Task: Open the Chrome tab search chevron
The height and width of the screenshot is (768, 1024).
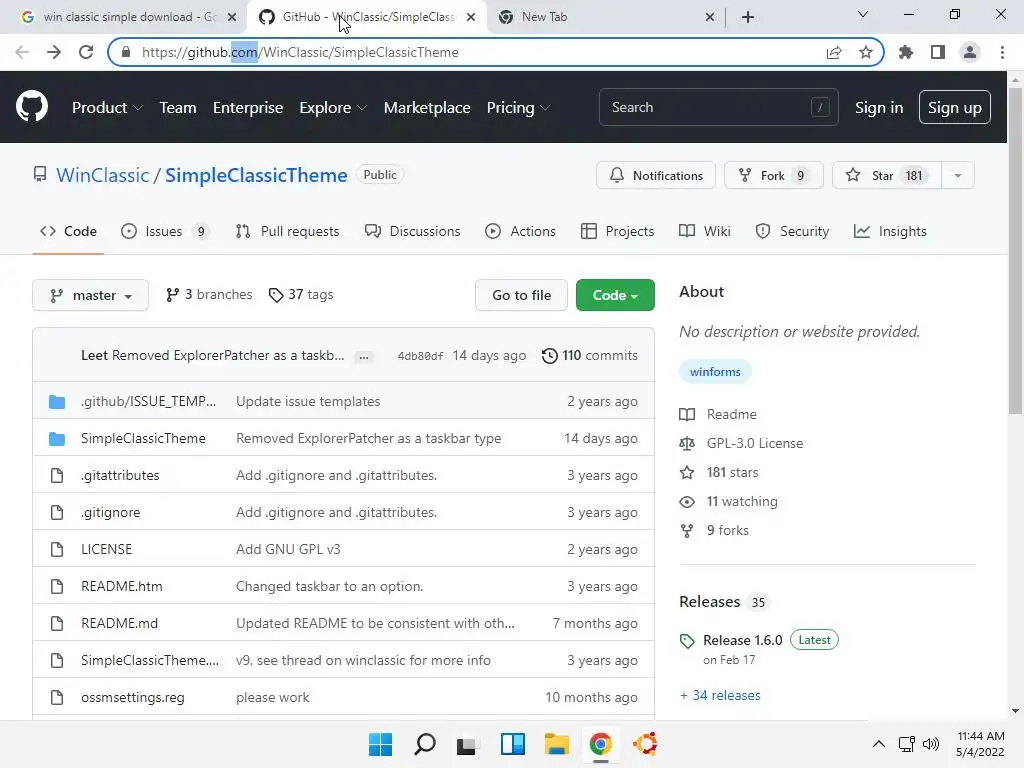Action: tap(863, 15)
